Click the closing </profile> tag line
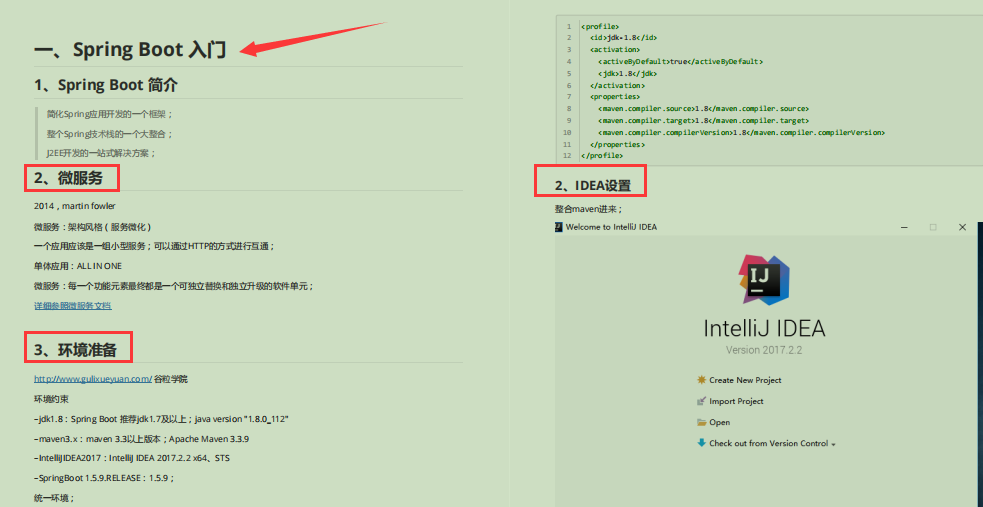983x507 pixels. [x=602, y=155]
